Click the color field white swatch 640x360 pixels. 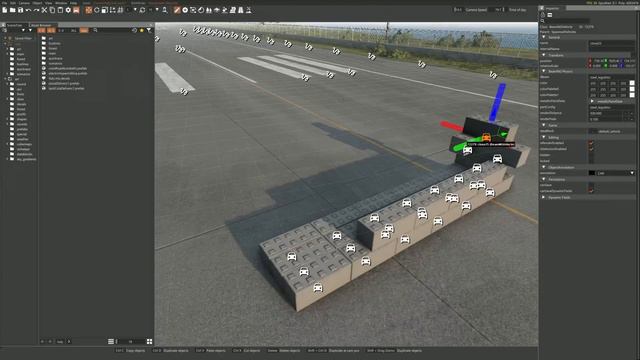[632, 83]
